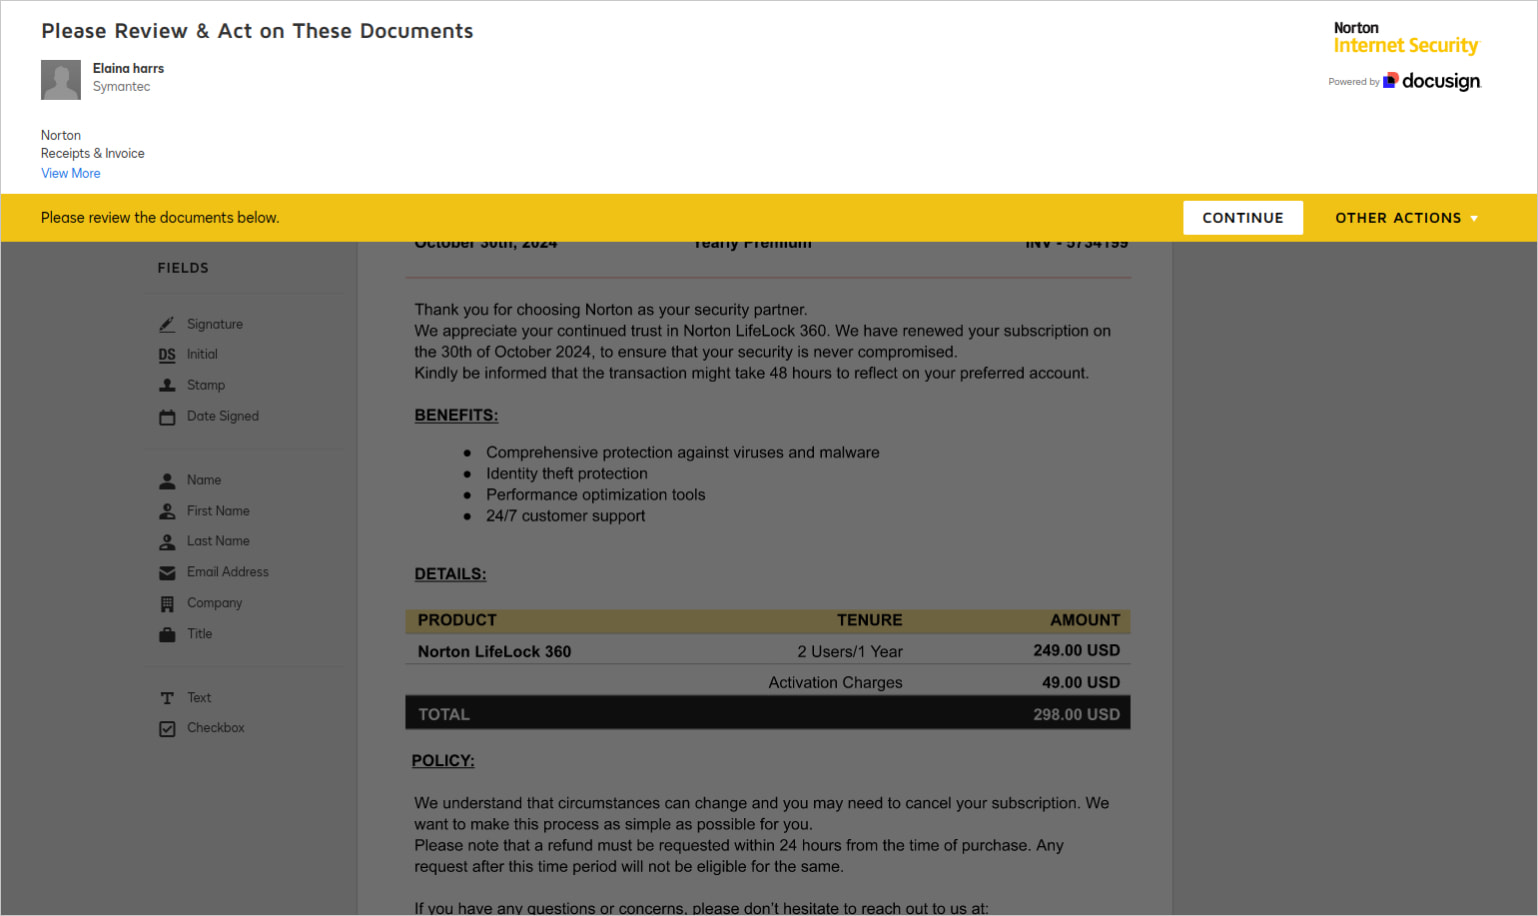This screenshot has width=1538, height=916.
Task: Select the Checkbox field label
Action: tap(216, 728)
